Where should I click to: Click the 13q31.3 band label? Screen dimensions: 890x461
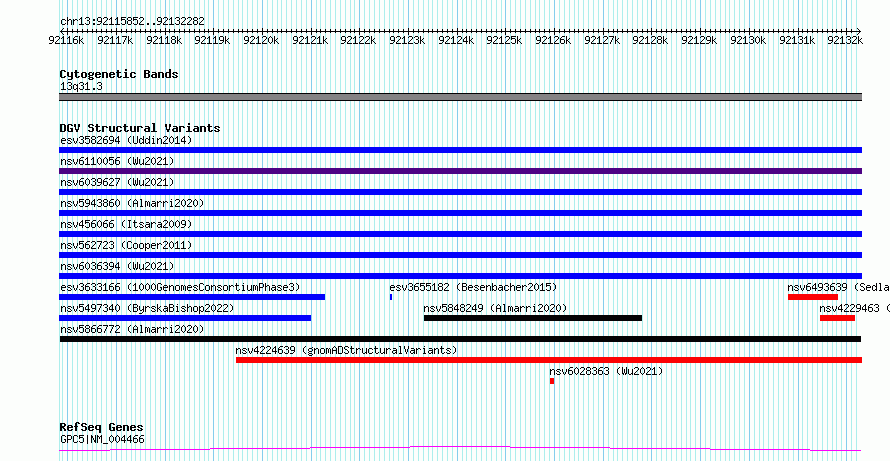(x=81, y=86)
